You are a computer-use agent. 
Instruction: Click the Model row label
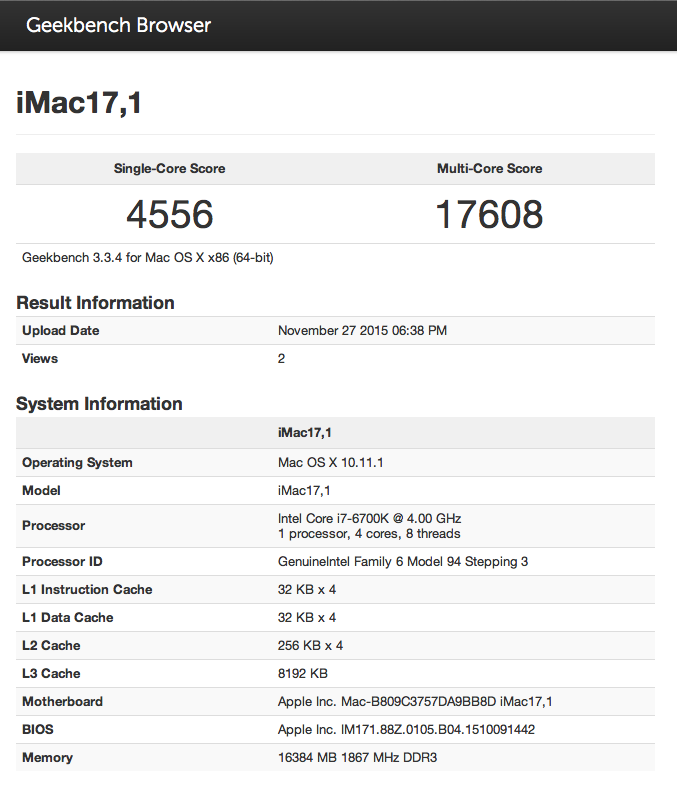coord(41,490)
